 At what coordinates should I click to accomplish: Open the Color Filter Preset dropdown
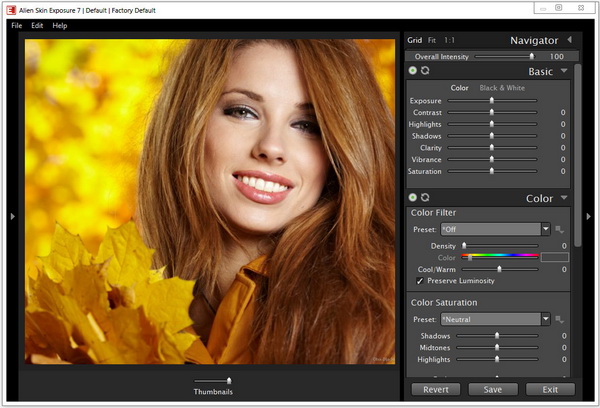coord(546,229)
